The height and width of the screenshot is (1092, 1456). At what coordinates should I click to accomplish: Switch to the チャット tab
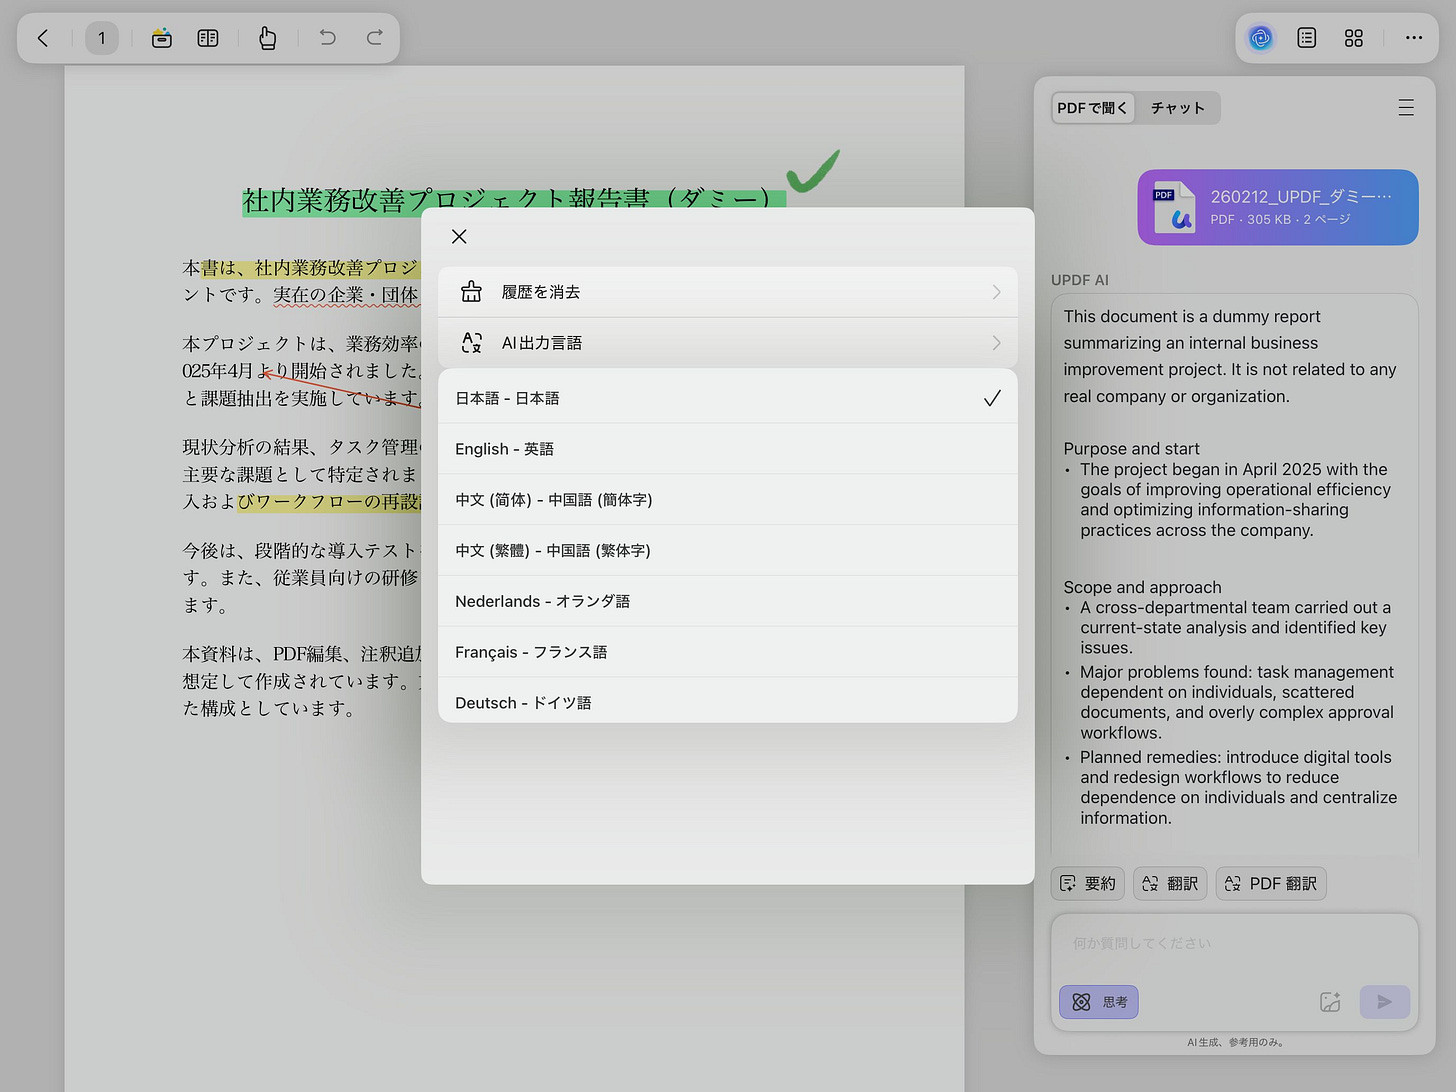[1177, 107]
